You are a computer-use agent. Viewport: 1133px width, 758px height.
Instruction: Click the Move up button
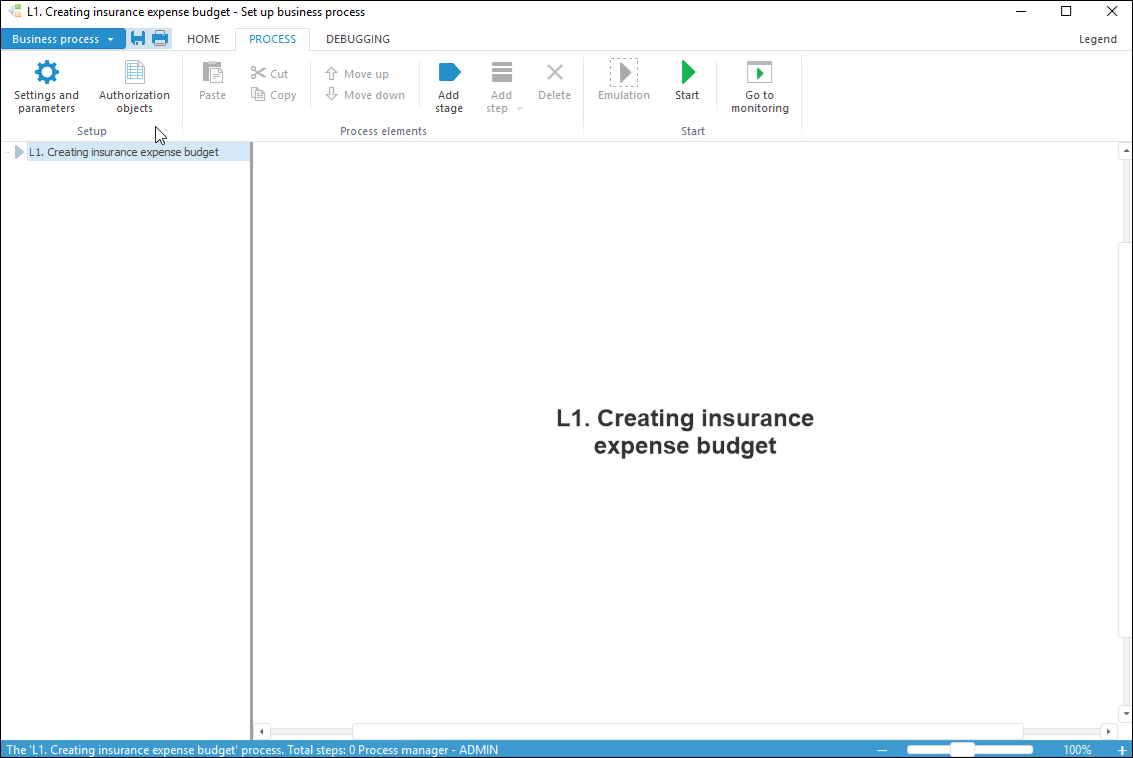pyautogui.click(x=357, y=74)
